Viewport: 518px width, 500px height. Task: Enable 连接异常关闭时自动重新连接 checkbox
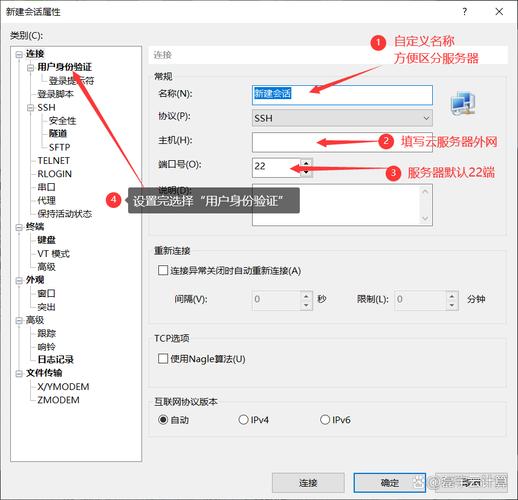pos(163,270)
